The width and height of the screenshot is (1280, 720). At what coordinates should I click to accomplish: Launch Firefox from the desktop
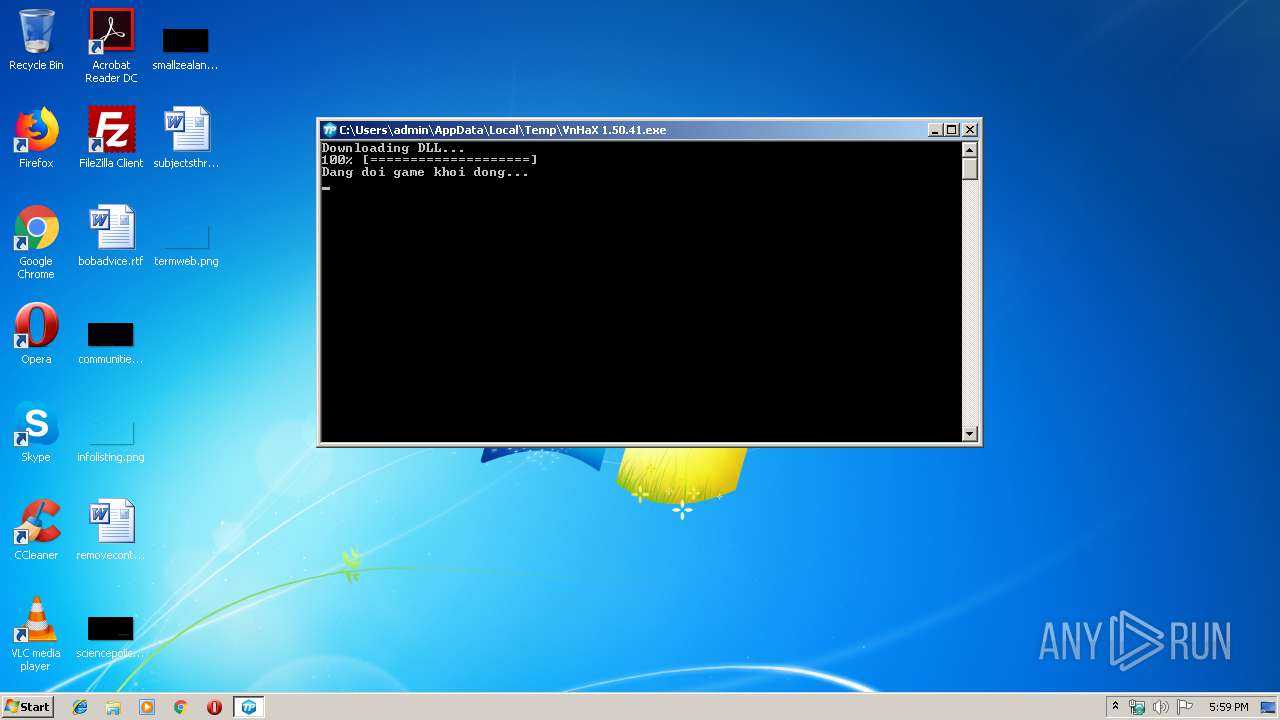coord(36,138)
